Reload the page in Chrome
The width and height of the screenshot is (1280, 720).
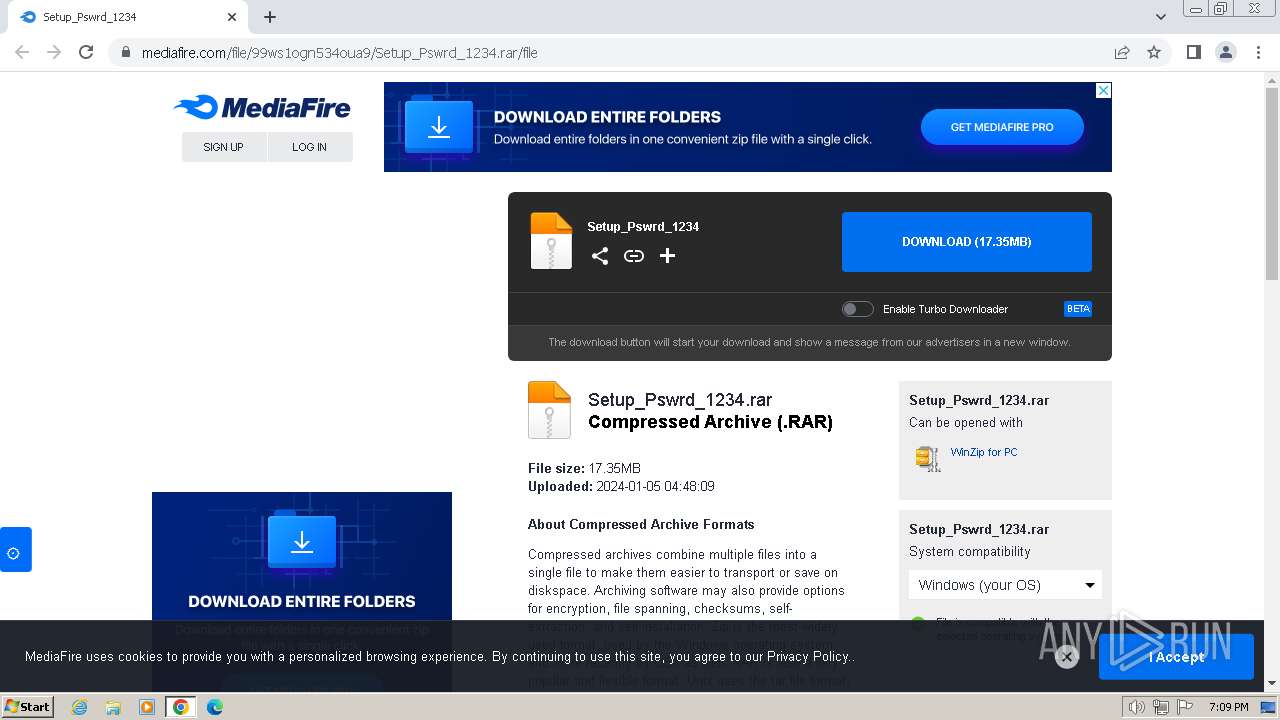tap(86, 52)
